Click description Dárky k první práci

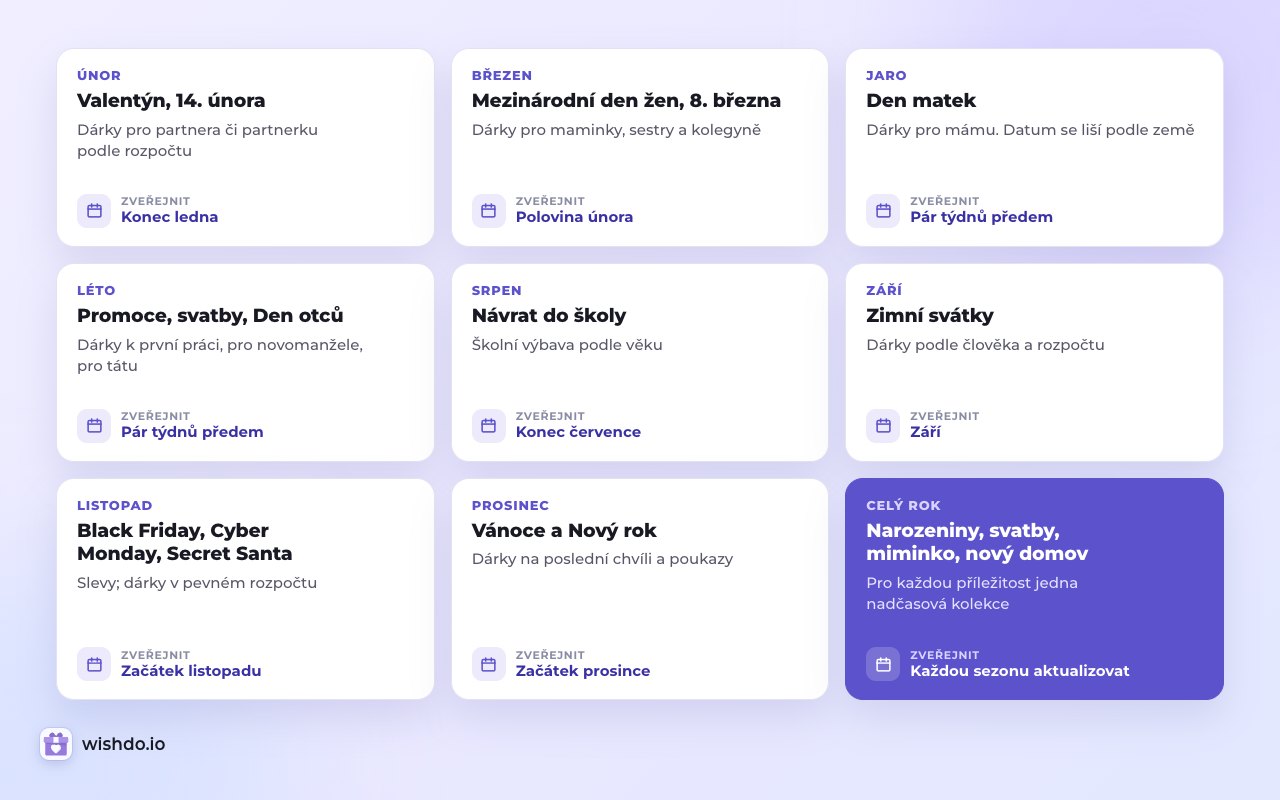pos(220,355)
